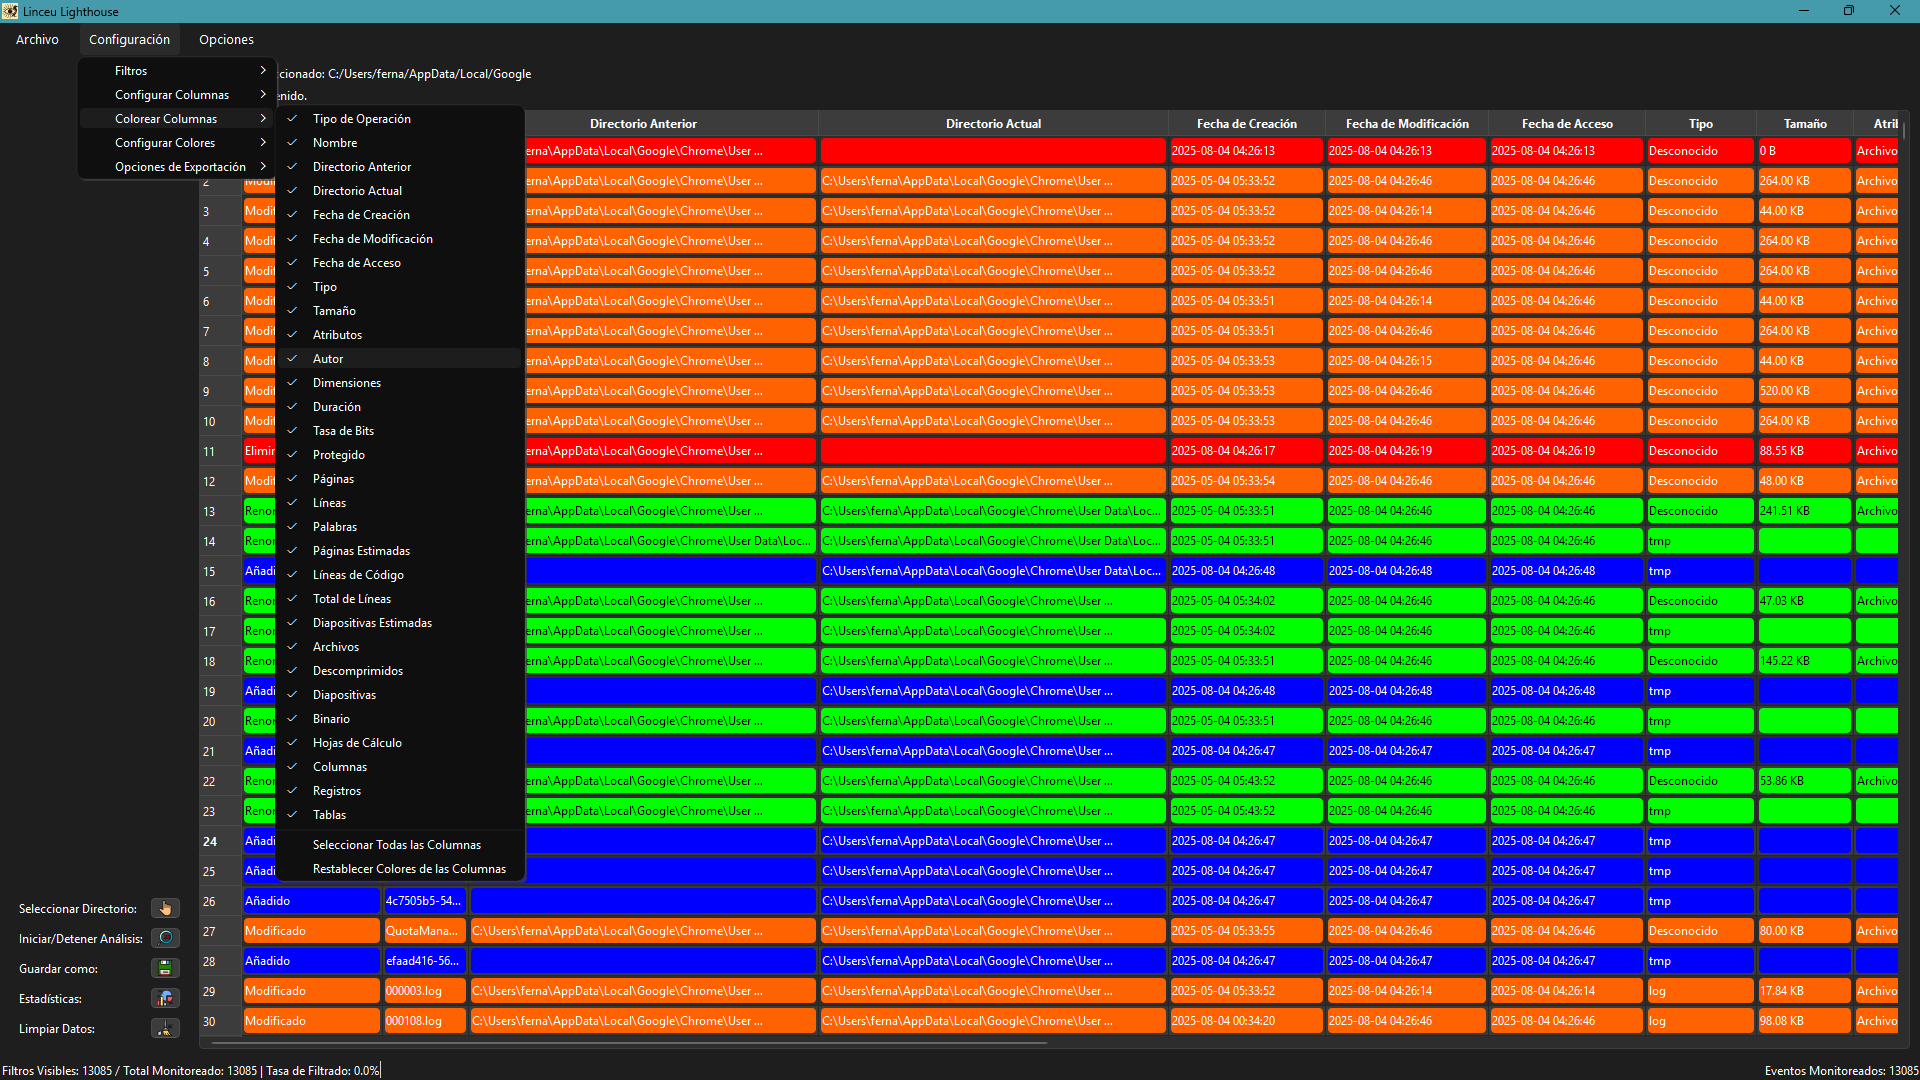This screenshot has width=1920, height=1080.
Task: Click the Iniciar/Detener Análisis magnifier icon
Action: click(x=165, y=938)
